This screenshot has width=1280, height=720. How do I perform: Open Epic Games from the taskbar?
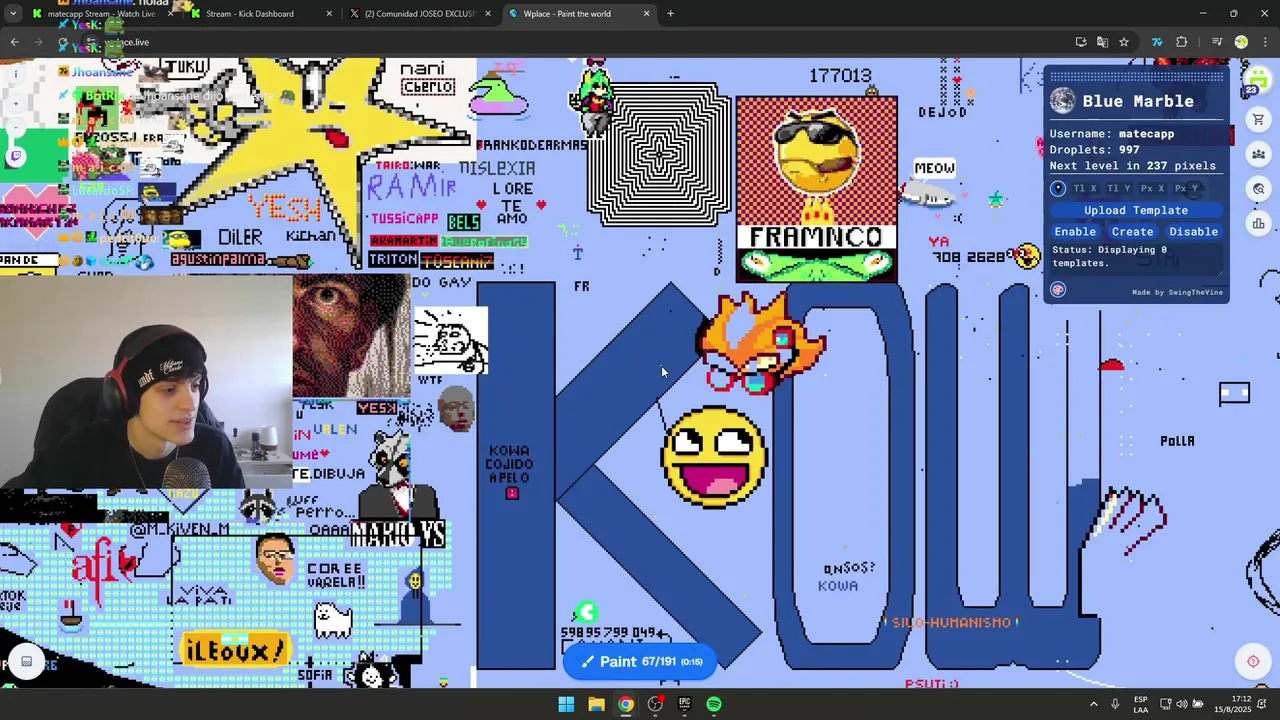[684, 704]
